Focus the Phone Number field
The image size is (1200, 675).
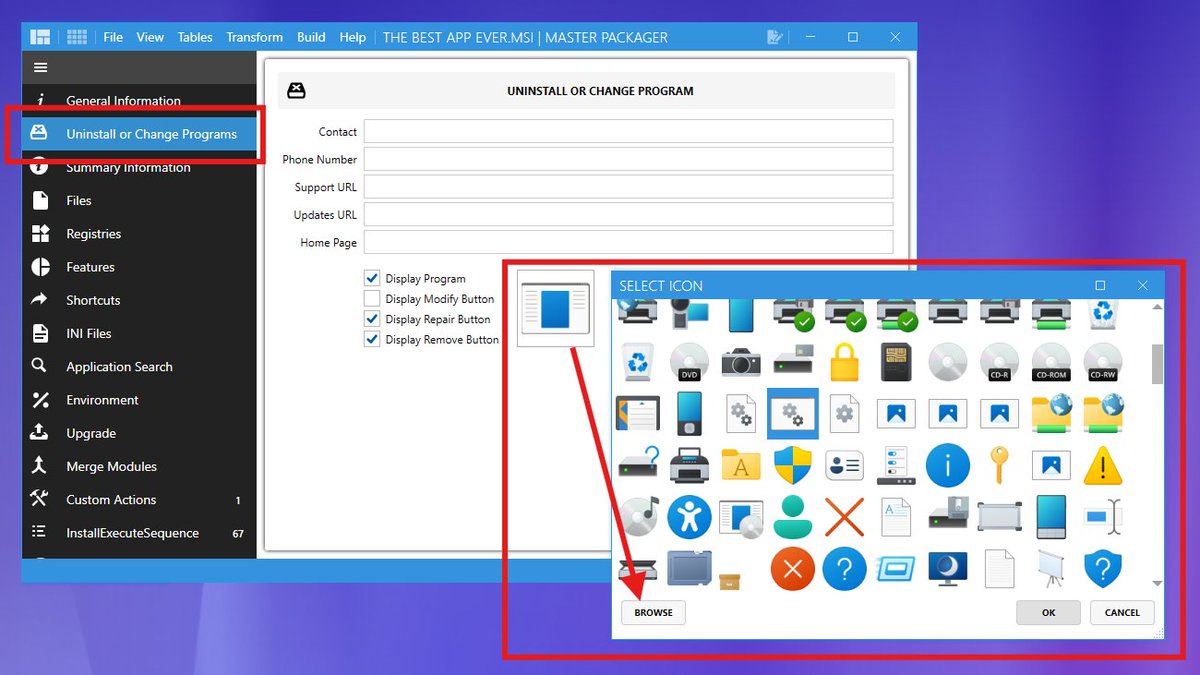[628, 159]
